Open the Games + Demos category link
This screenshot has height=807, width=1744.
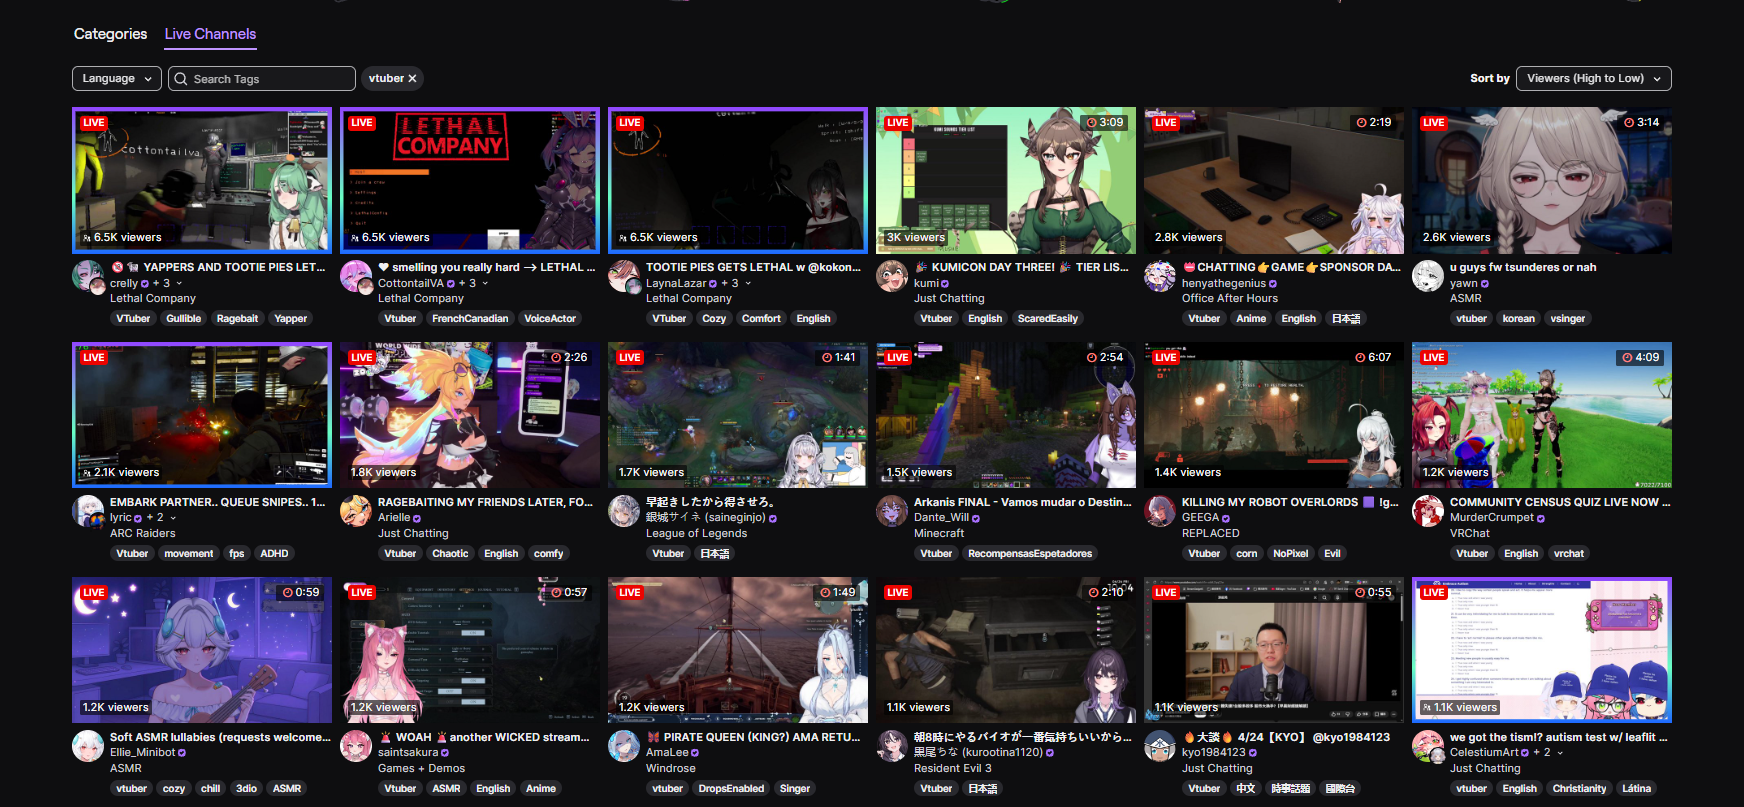(x=421, y=768)
